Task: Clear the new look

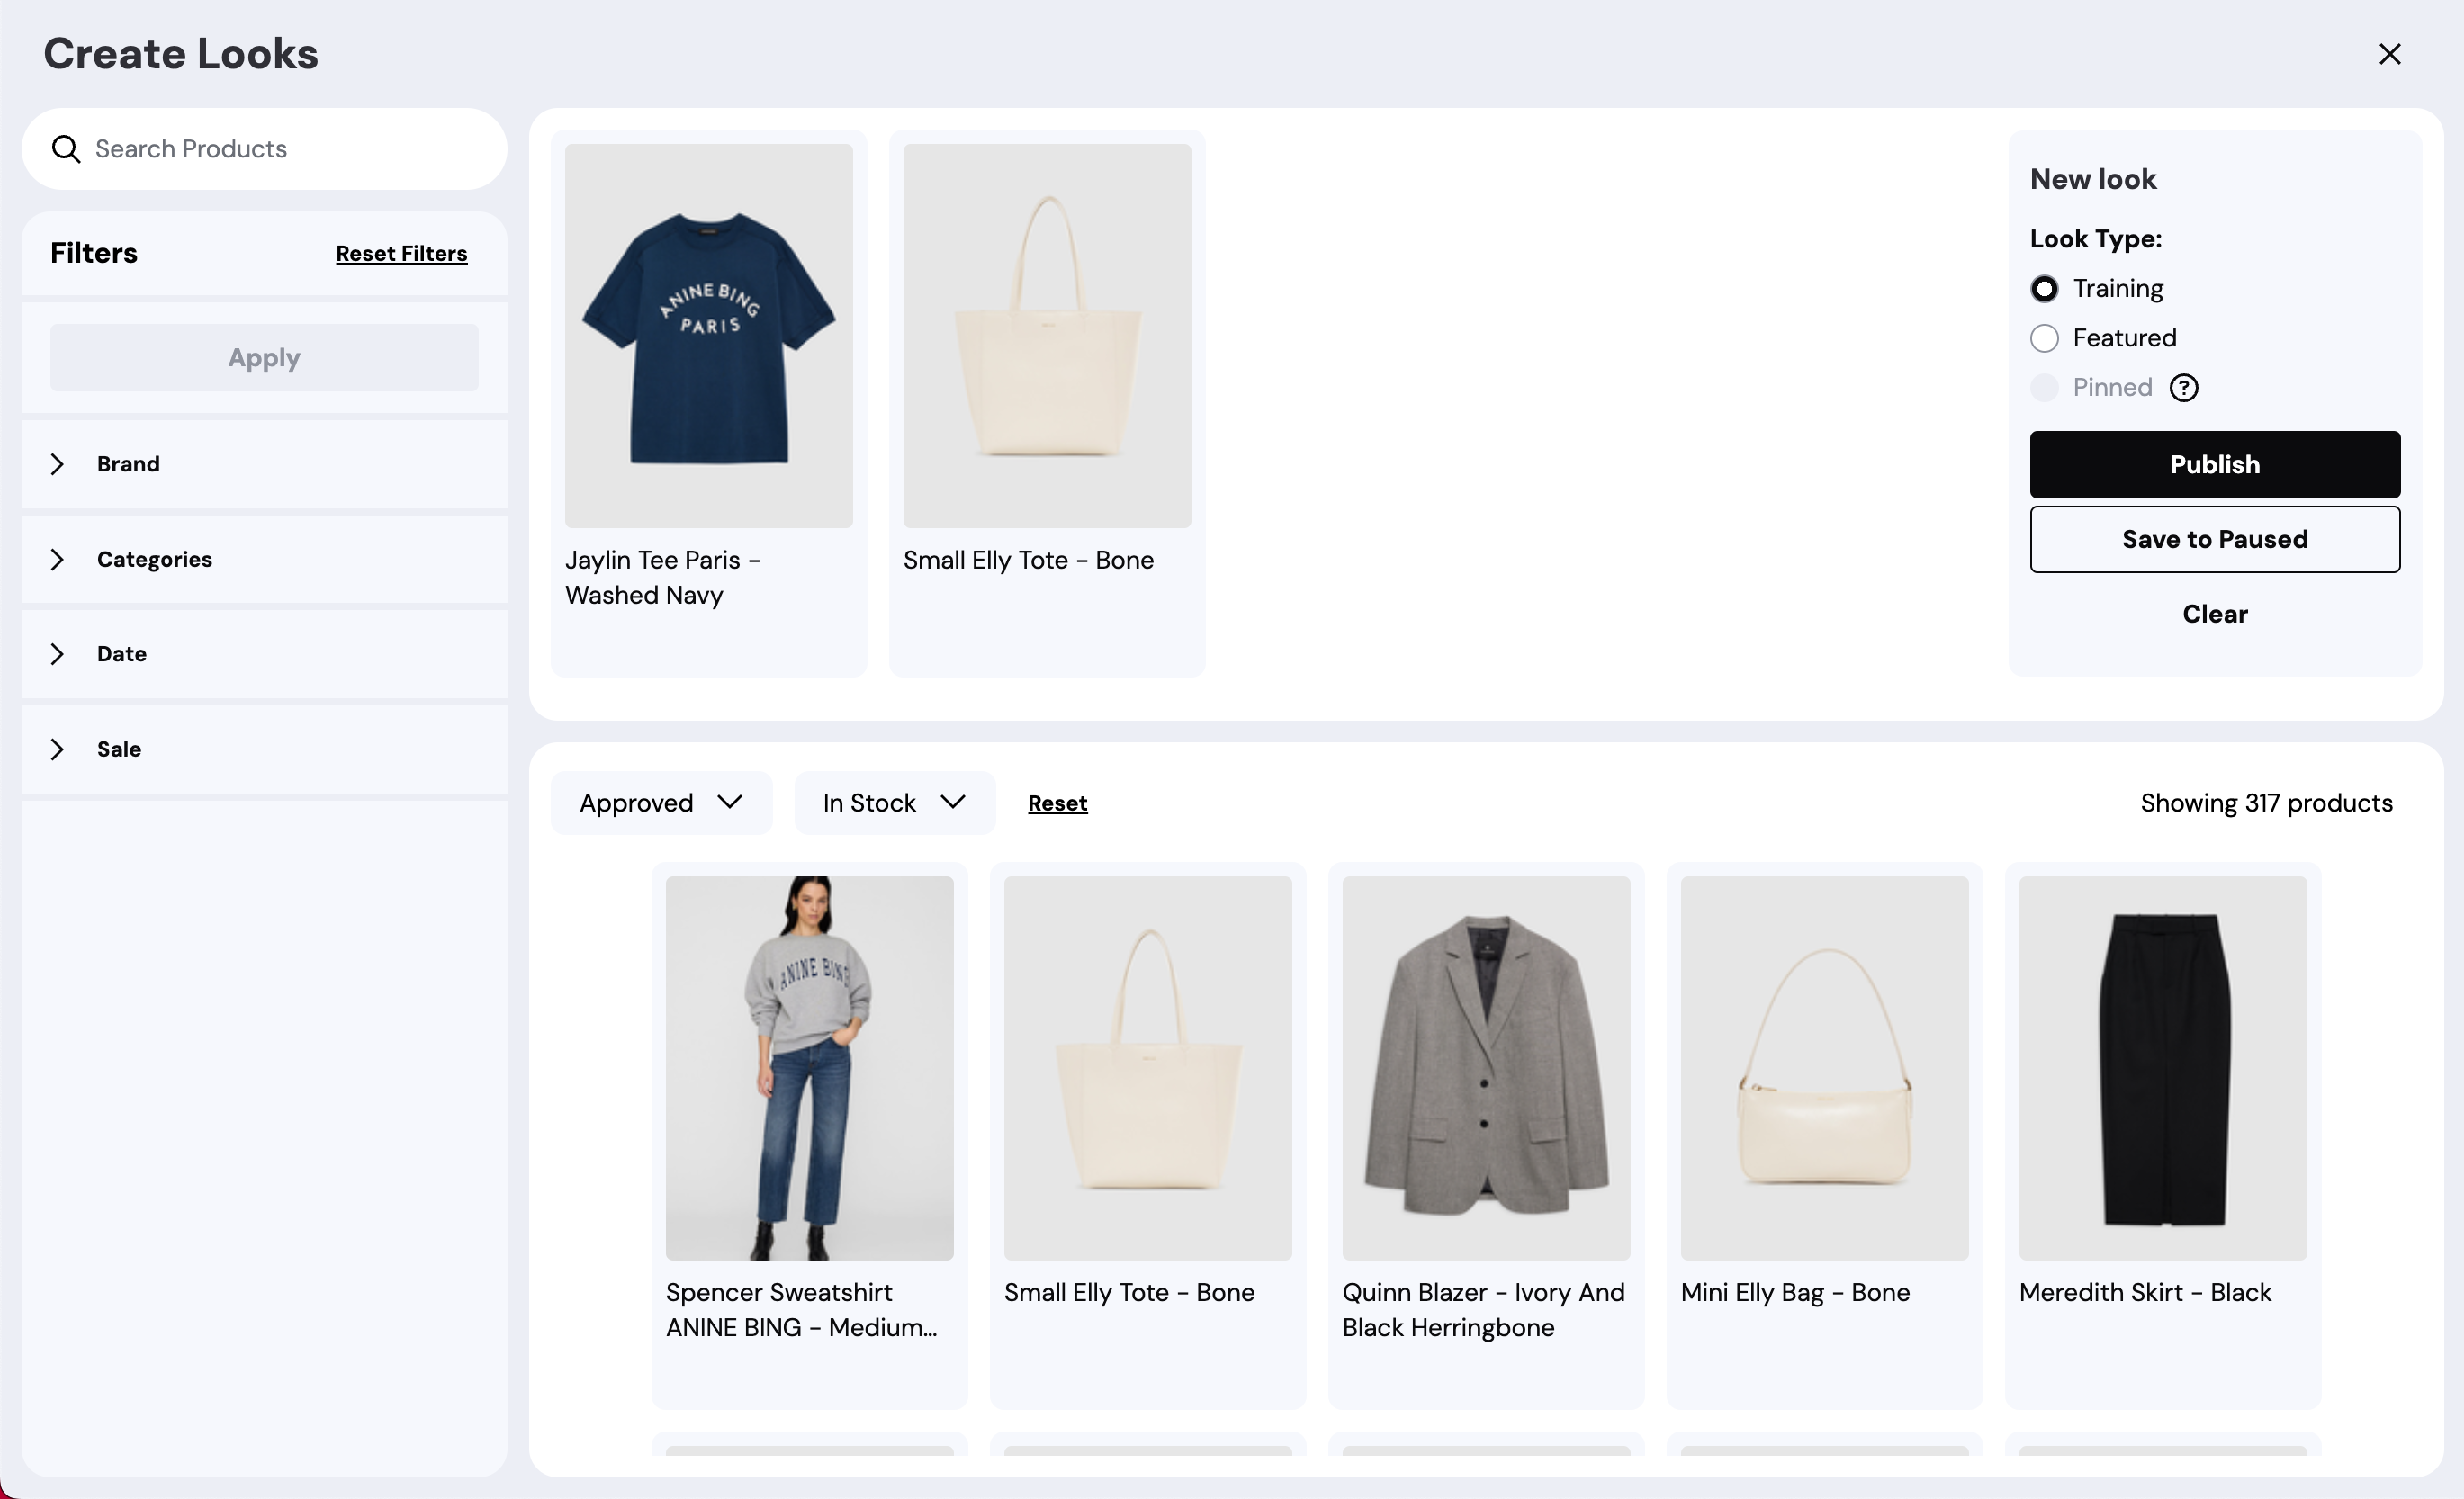Action: point(2215,614)
